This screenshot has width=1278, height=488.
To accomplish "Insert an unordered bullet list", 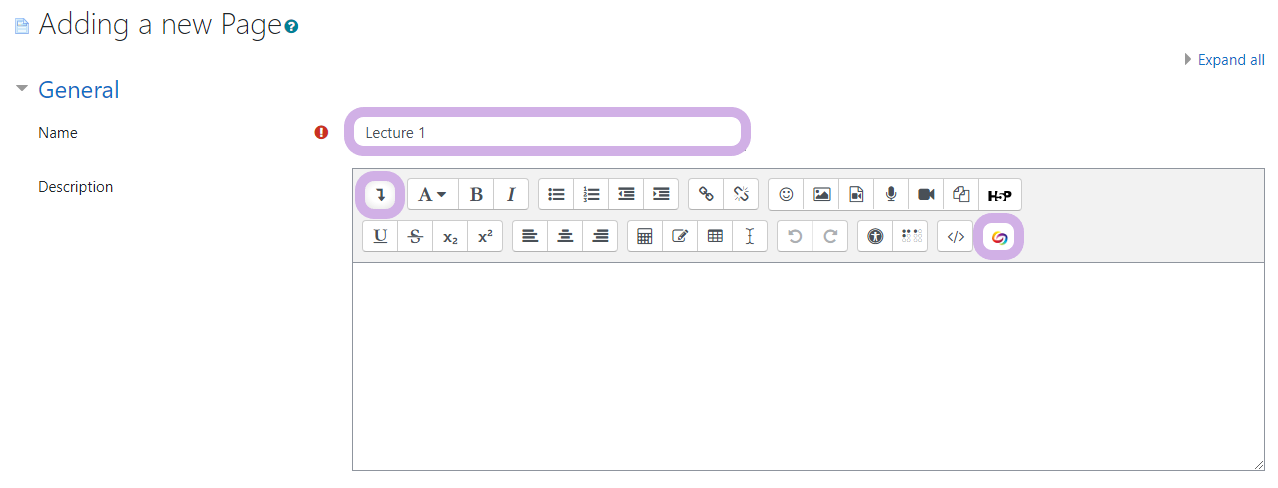I will [x=556, y=194].
